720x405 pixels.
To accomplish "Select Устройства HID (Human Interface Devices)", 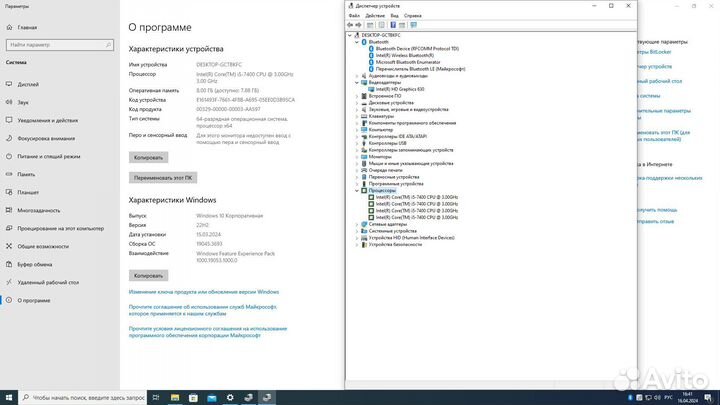I will (x=411, y=238).
